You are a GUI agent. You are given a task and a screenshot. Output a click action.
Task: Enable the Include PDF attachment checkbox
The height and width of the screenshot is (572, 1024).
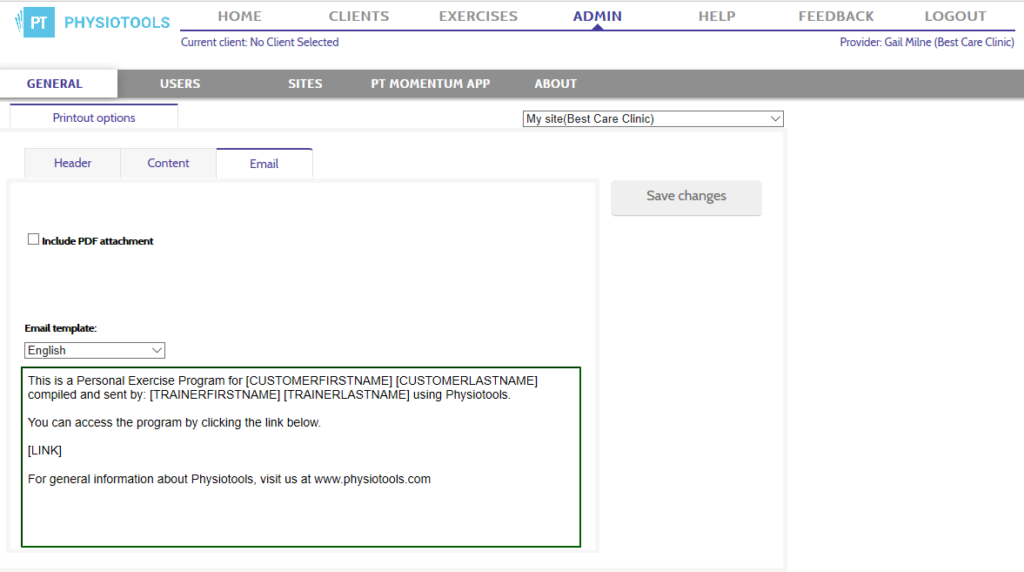(33, 240)
